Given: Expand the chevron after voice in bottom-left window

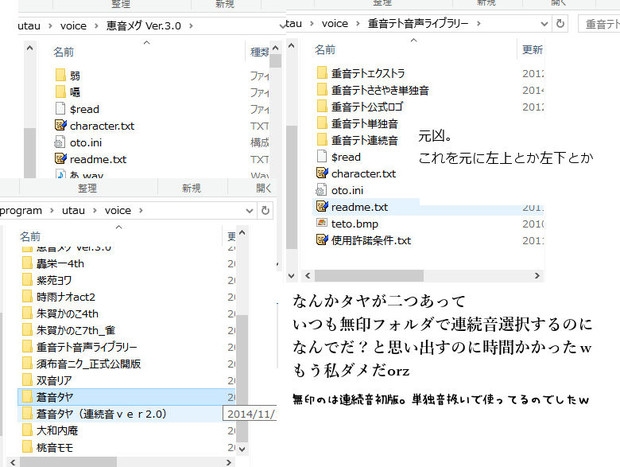Looking at the screenshot, I should click(141, 211).
